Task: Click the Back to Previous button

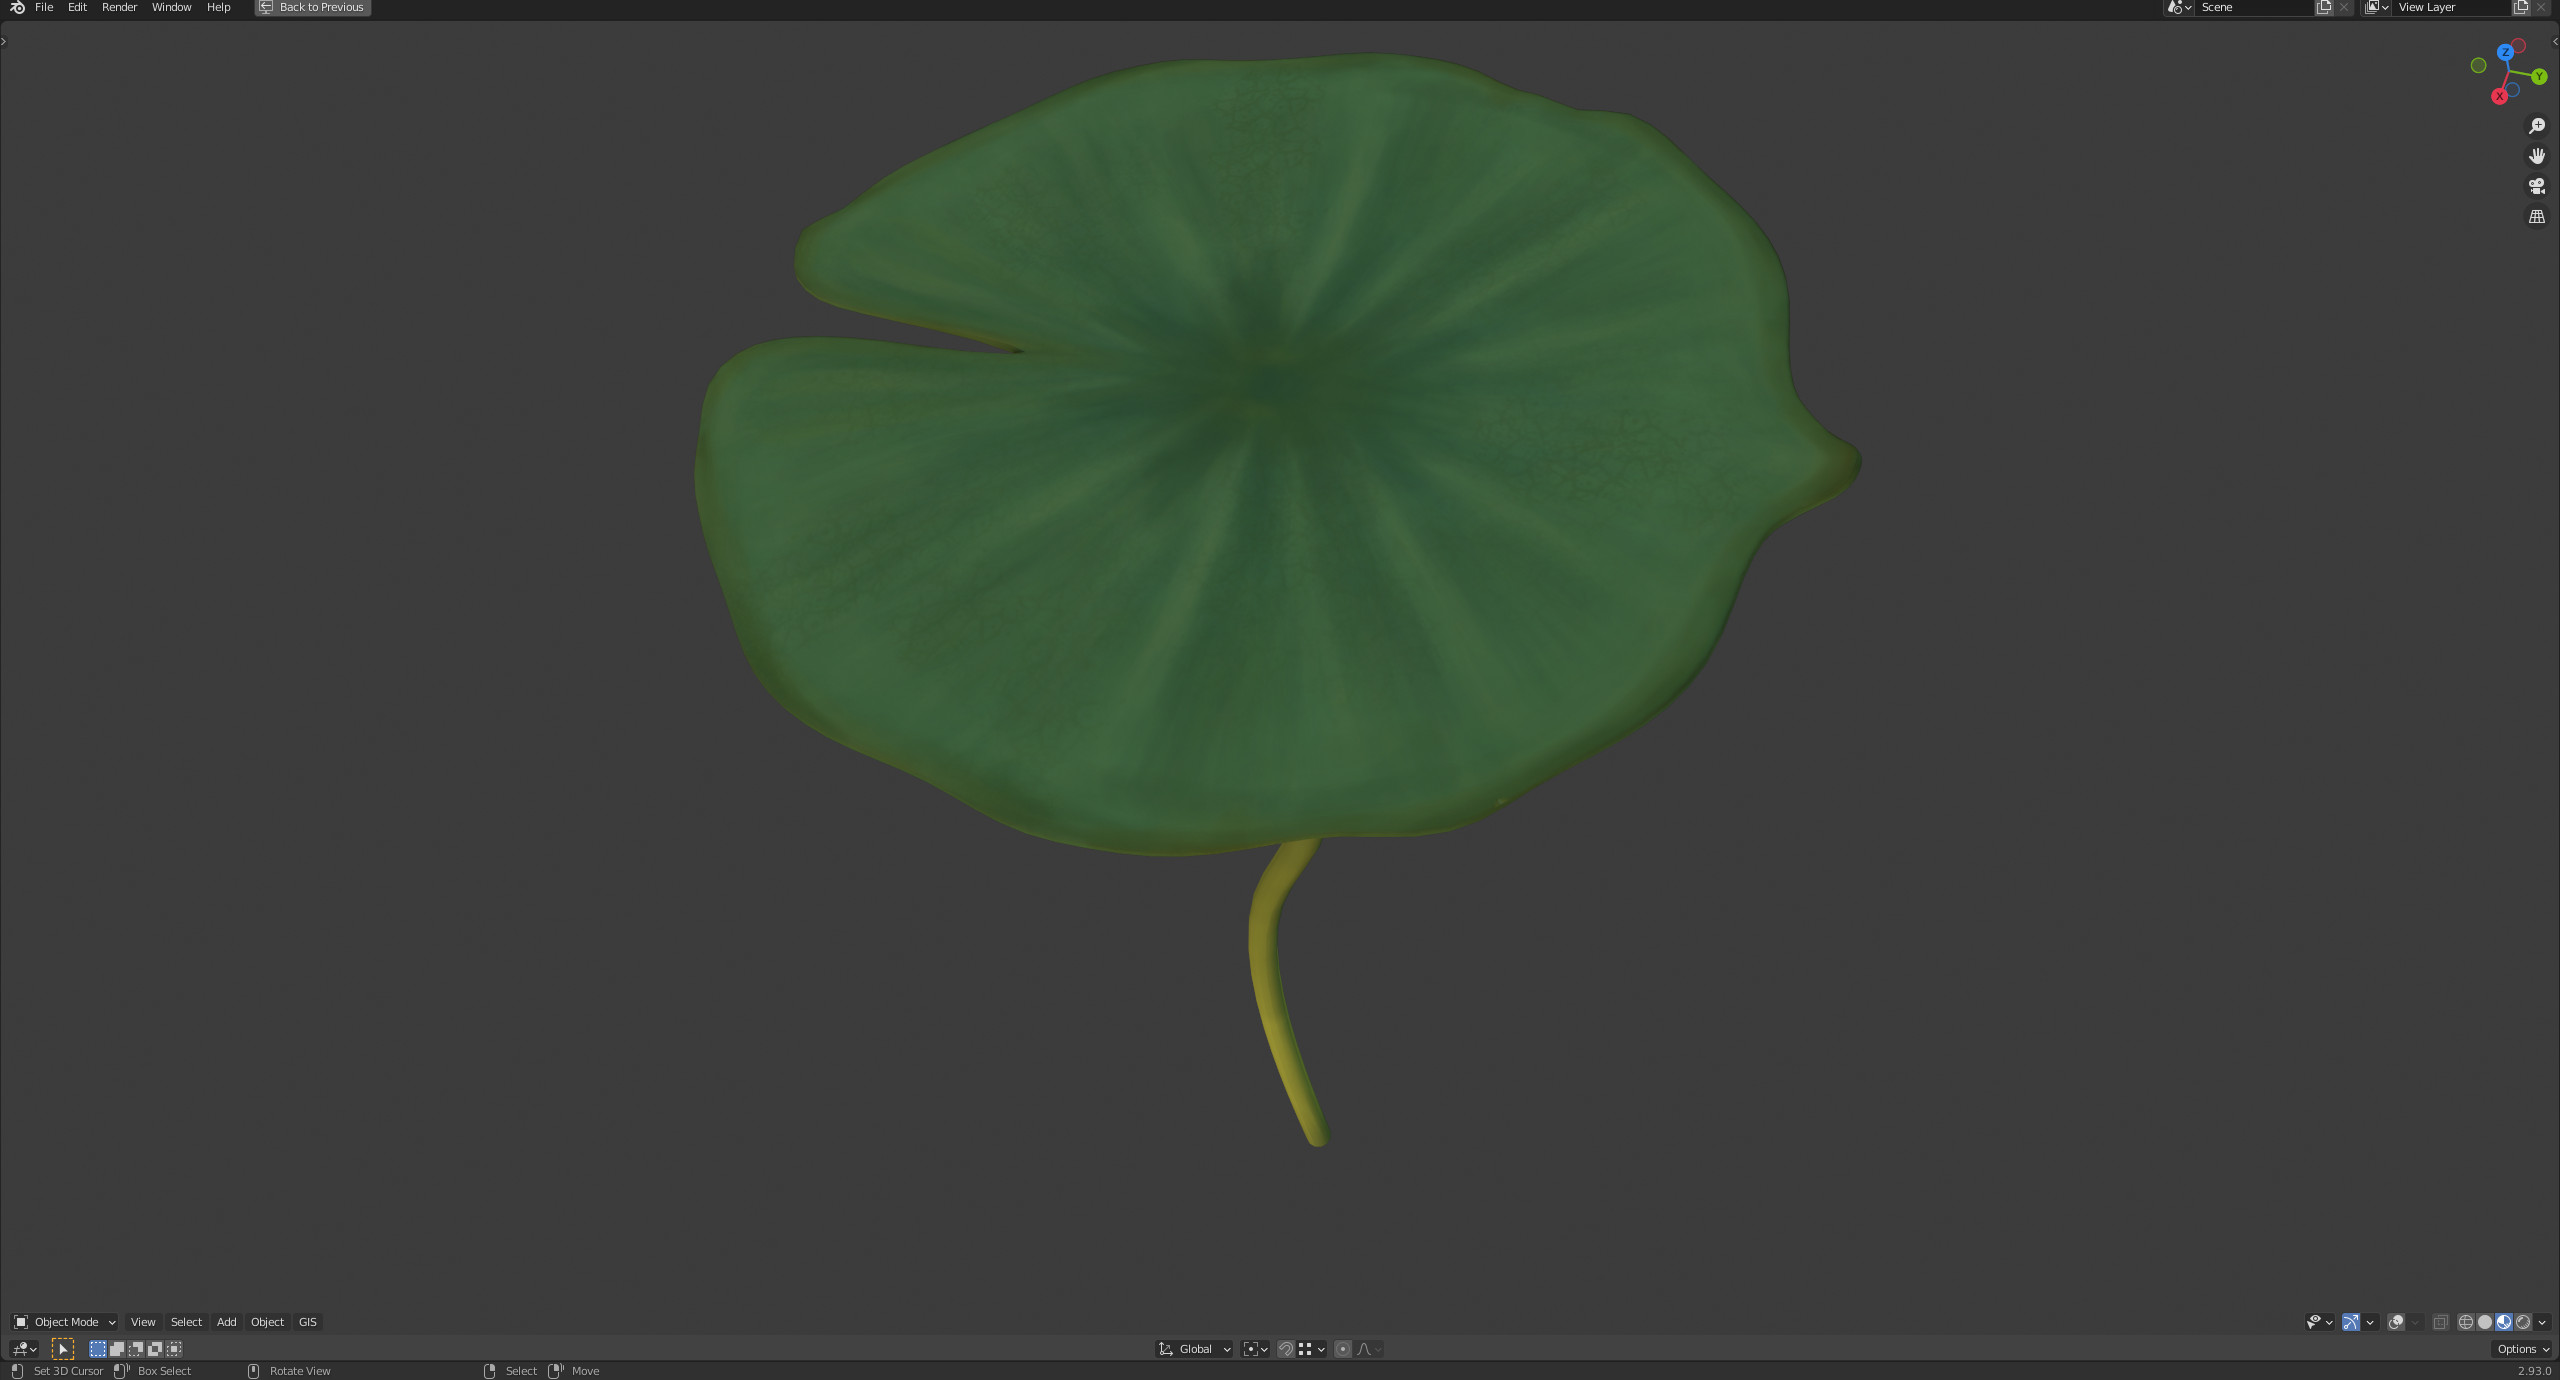Action: click(x=313, y=7)
